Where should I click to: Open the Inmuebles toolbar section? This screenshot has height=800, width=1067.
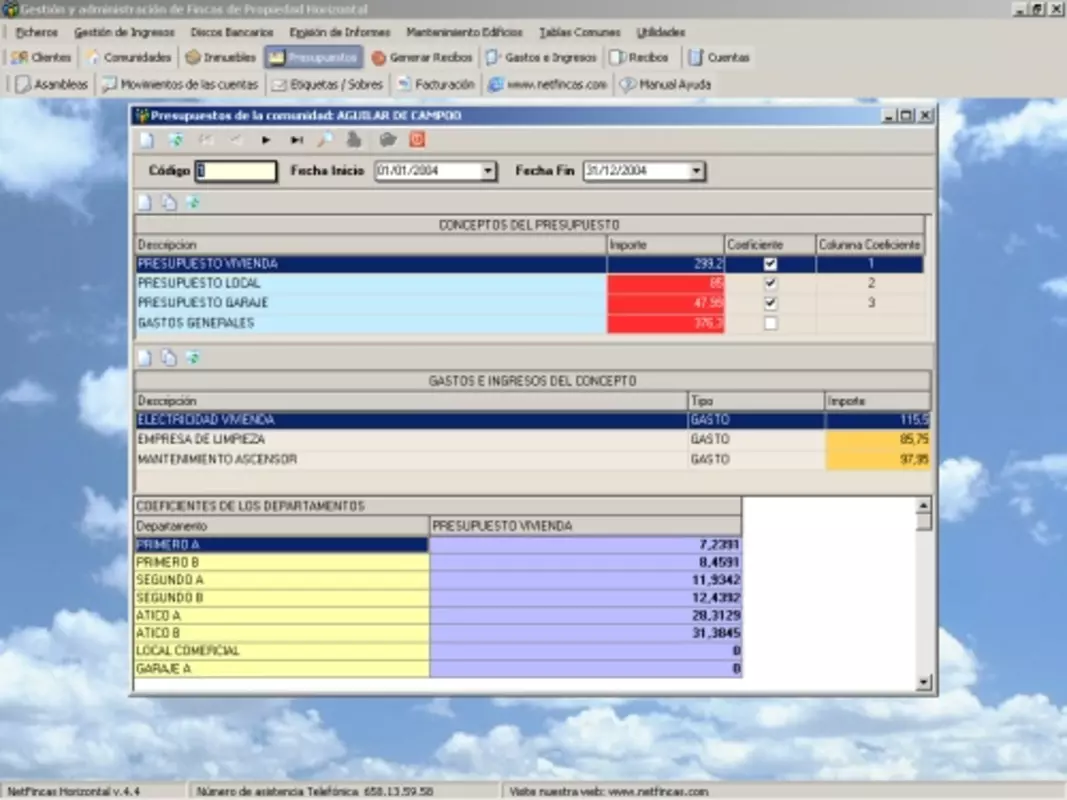(x=220, y=58)
